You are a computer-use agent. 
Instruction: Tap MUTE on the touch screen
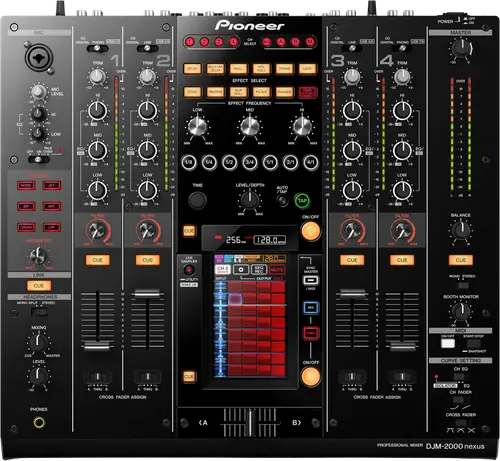click(x=277, y=269)
